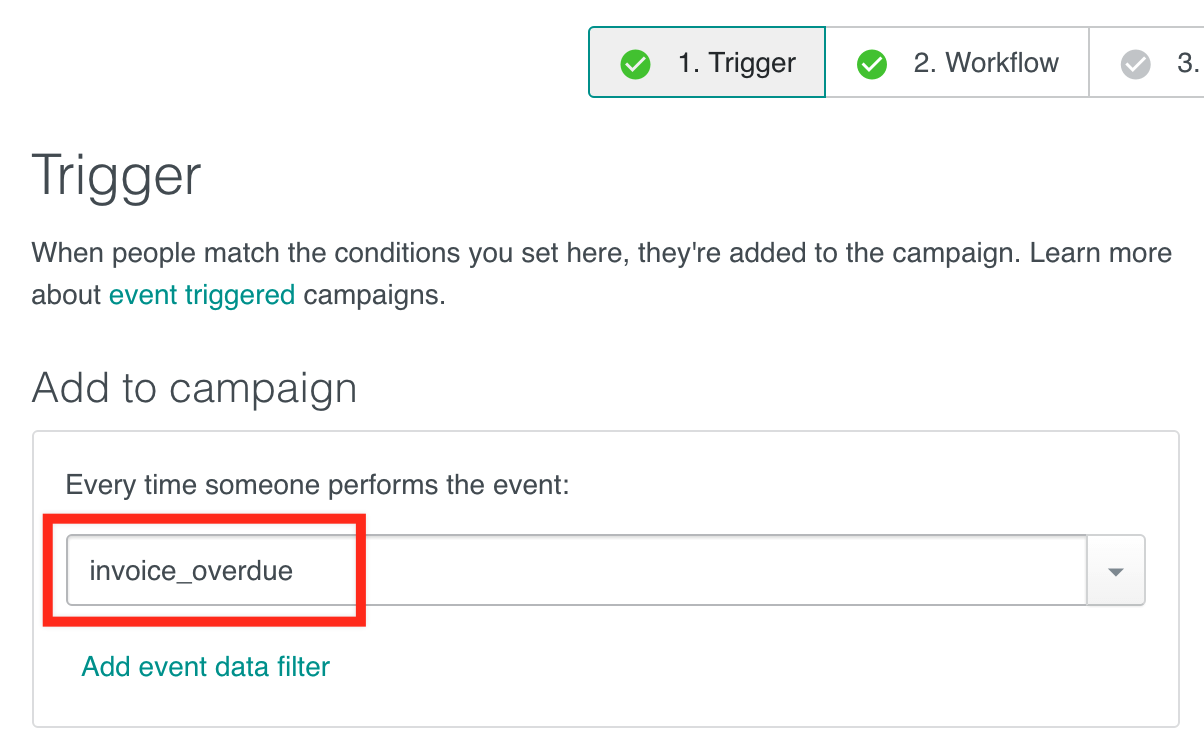
Task: Click the dropdown arrow next to invoice_overdue
Action: (1115, 570)
